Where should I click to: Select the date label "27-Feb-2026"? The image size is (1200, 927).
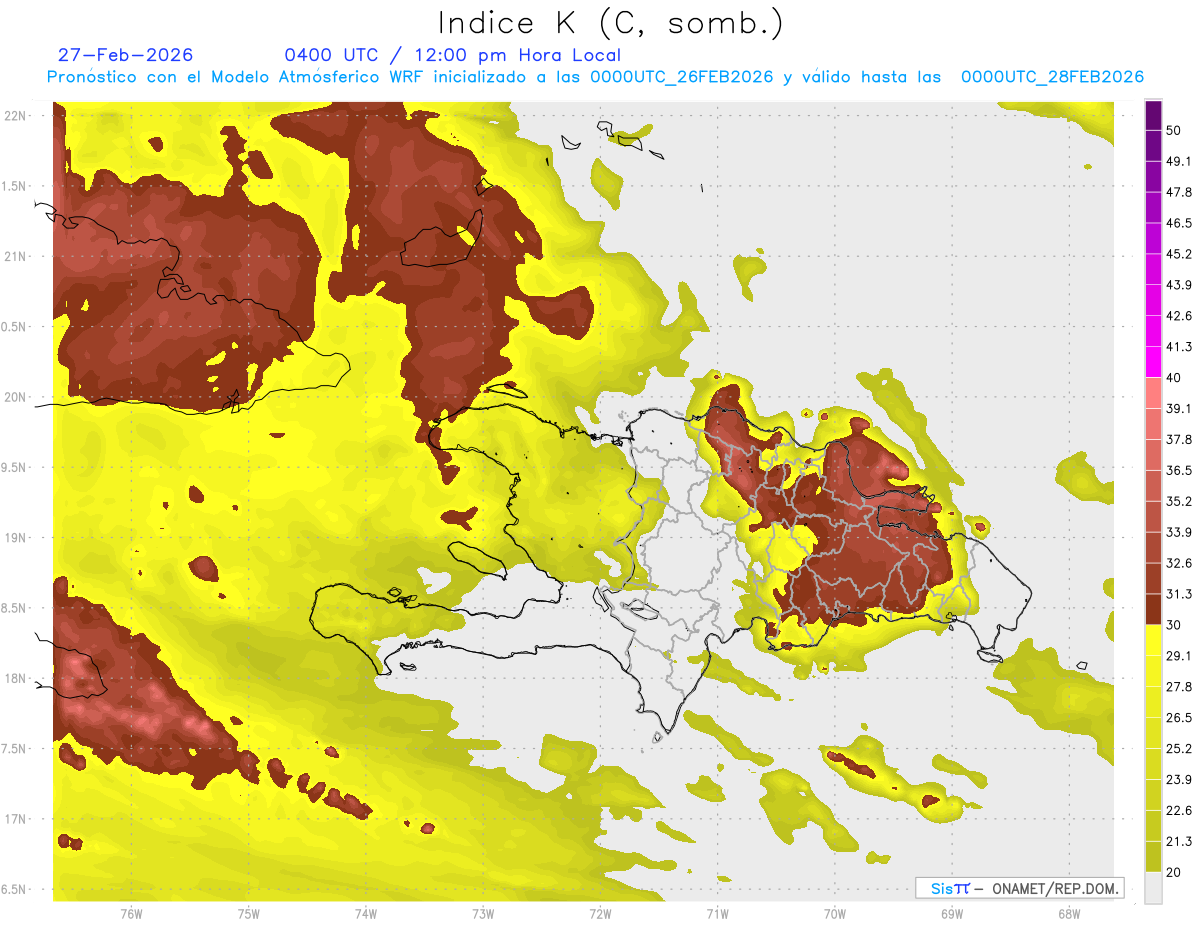124,55
